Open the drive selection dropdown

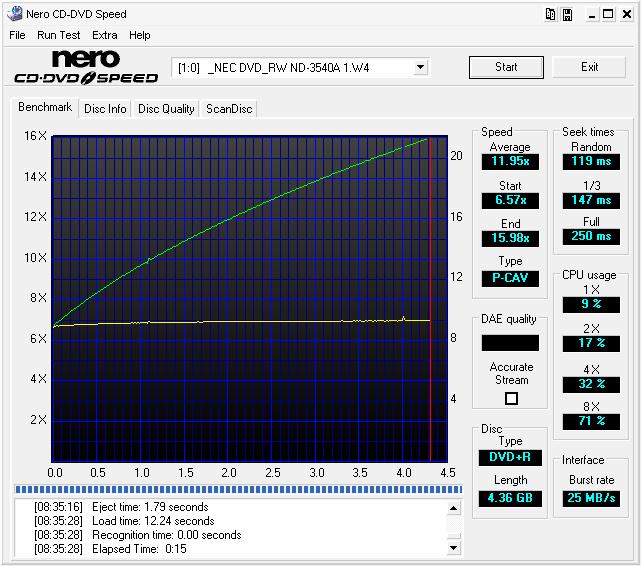click(420, 67)
